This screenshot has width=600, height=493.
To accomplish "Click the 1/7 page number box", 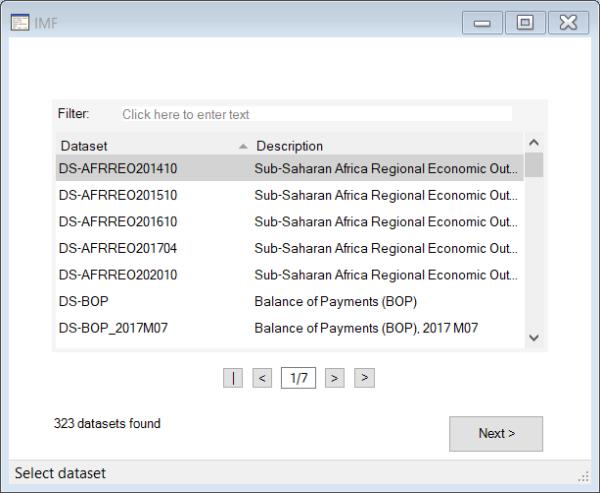I will [299, 377].
